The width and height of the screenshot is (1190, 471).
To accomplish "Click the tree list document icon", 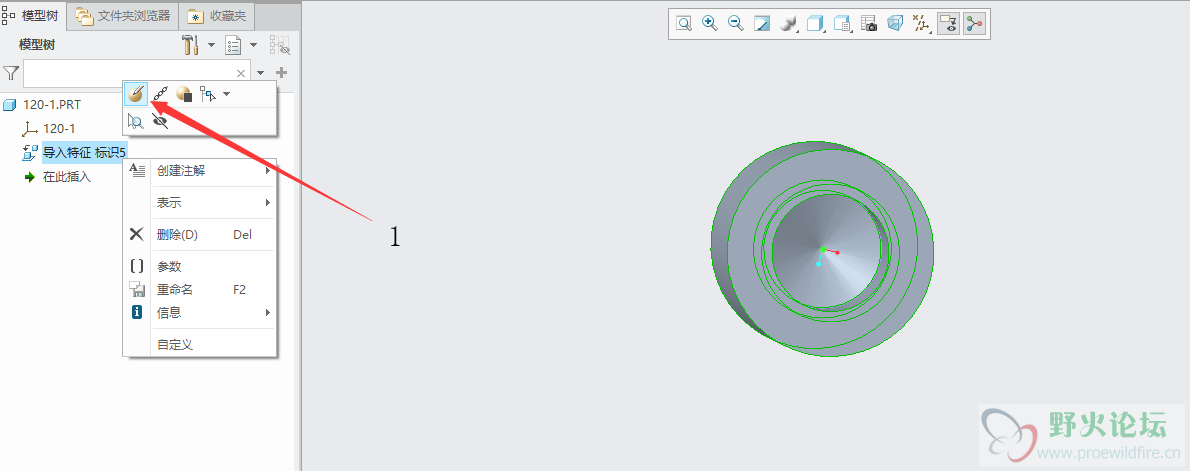I will 233,46.
